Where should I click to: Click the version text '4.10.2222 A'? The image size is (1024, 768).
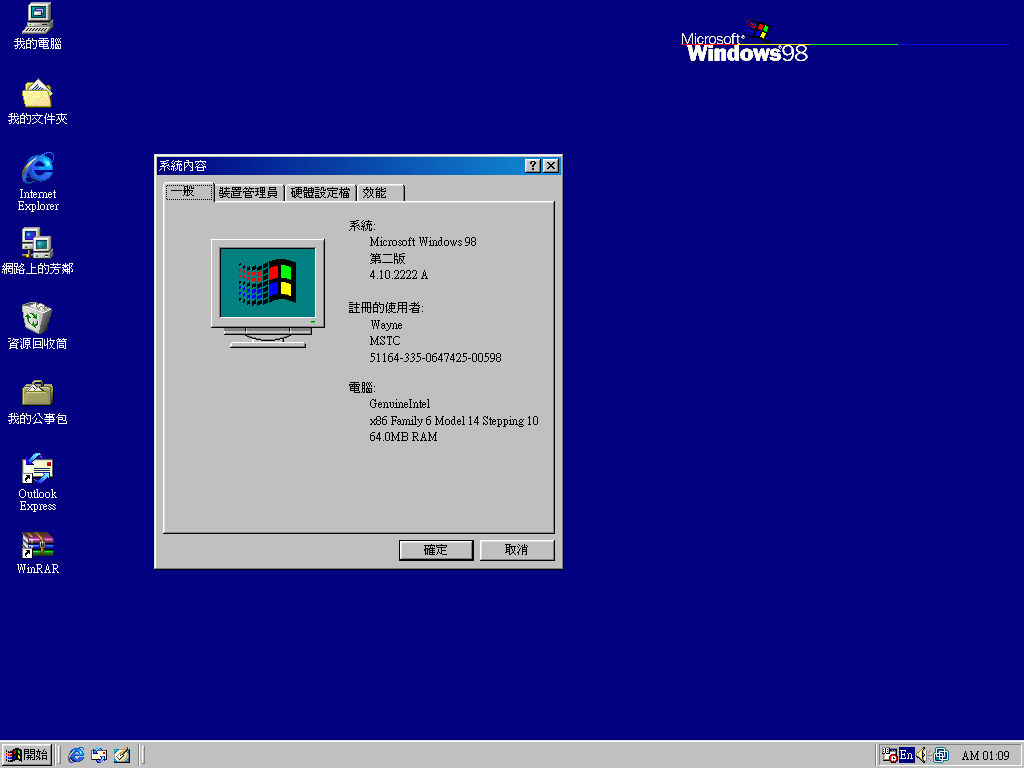pos(399,275)
